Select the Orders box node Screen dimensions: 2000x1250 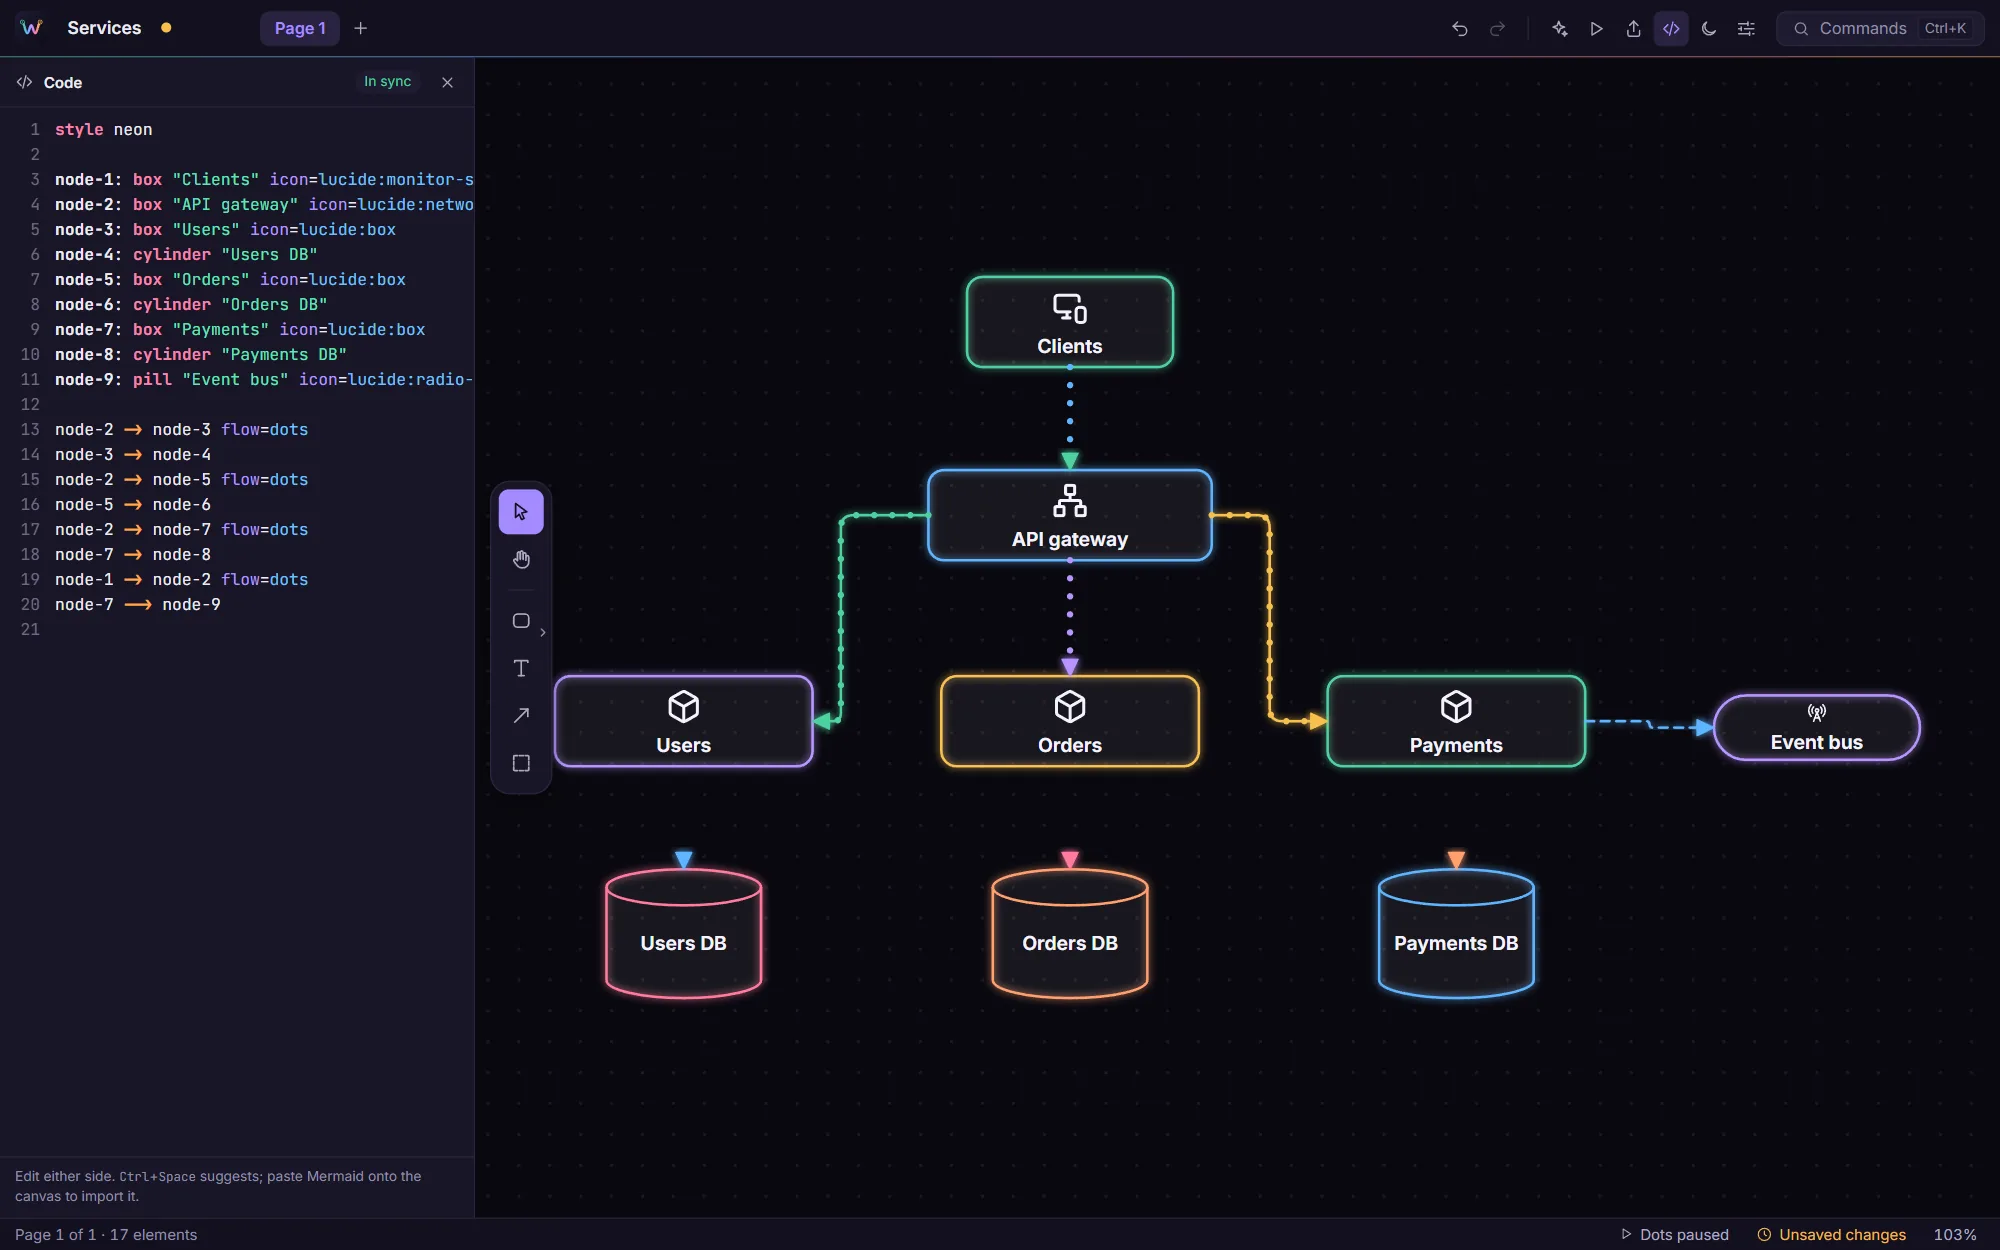1070,721
